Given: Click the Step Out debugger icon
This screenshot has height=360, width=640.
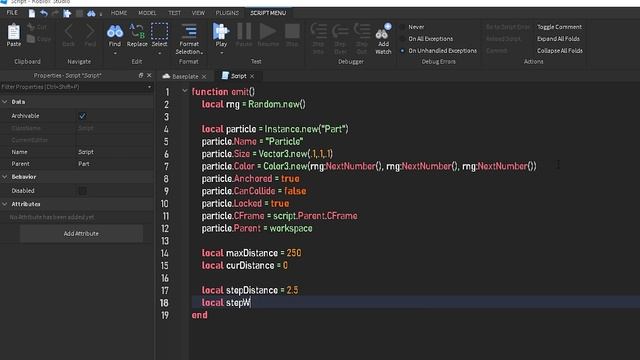Looking at the screenshot, I should point(362,31).
